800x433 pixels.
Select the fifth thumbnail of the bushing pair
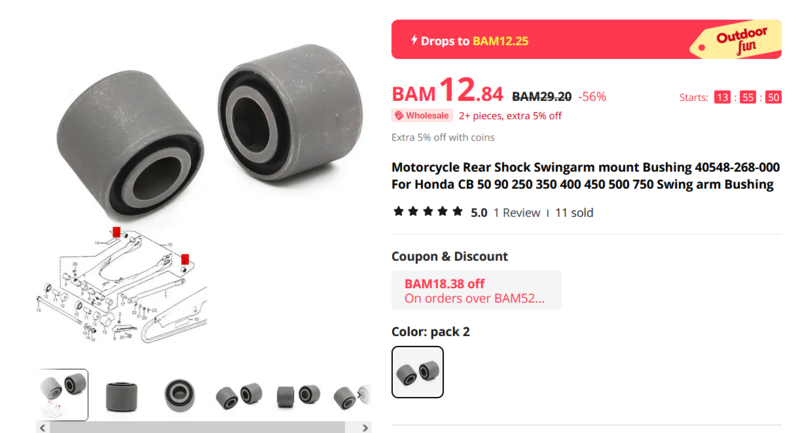[298, 396]
